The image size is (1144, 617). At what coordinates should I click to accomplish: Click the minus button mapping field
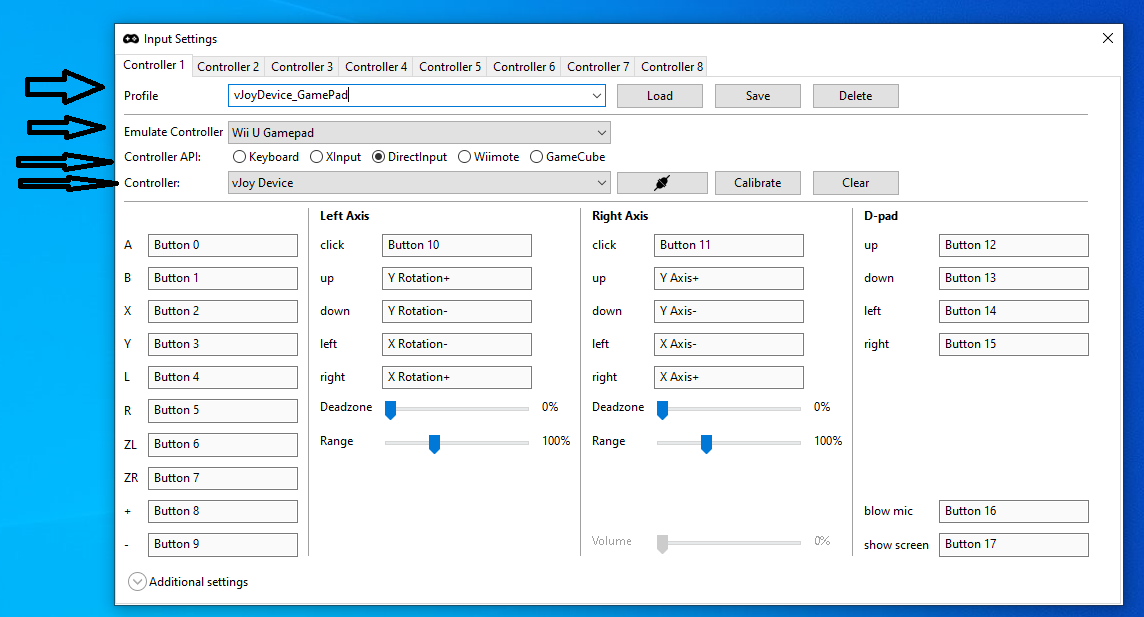click(223, 544)
